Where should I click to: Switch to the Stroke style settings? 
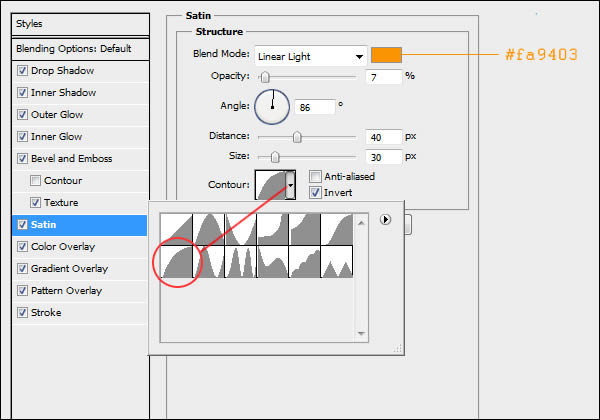(46, 313)
